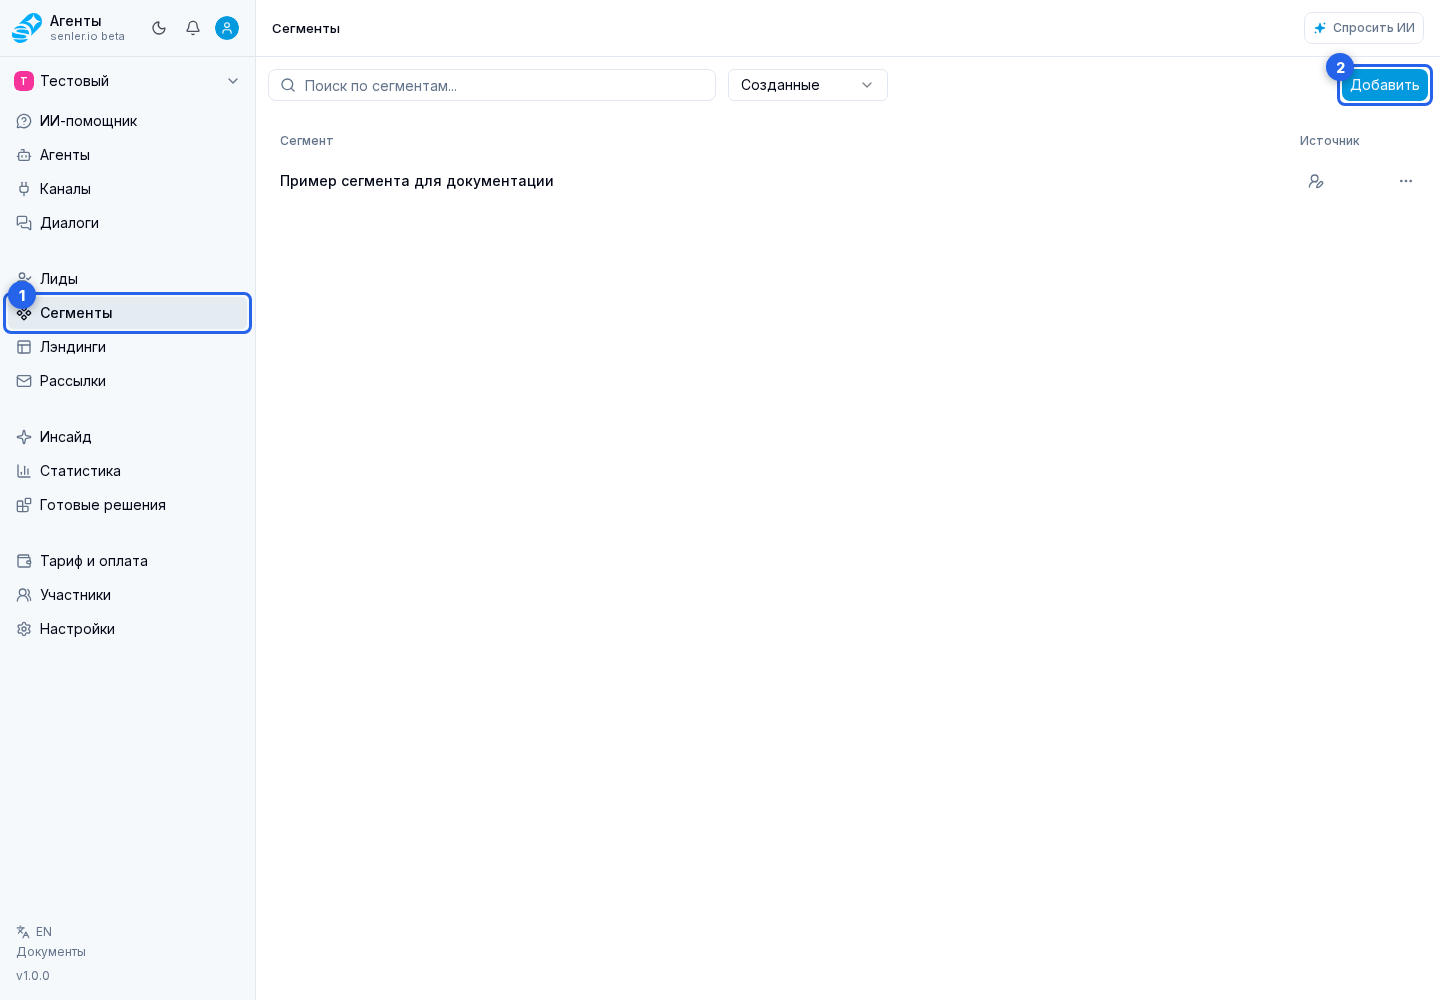This screenshot has width=1440, height=1000.
Task: Open Готовые решения
Action: click(x=127, y=505)
